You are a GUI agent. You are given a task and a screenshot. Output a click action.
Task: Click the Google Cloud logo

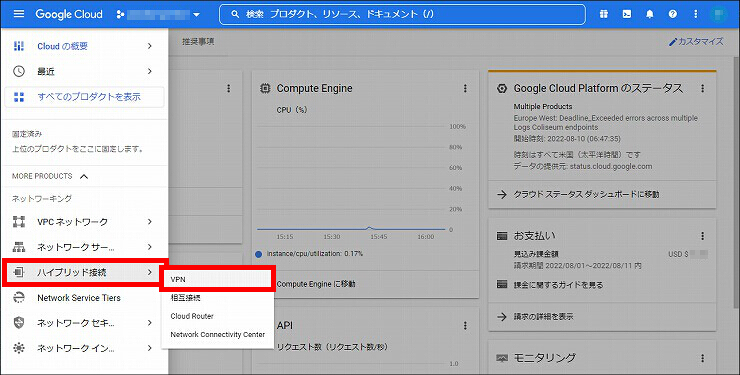click(69, 14)
